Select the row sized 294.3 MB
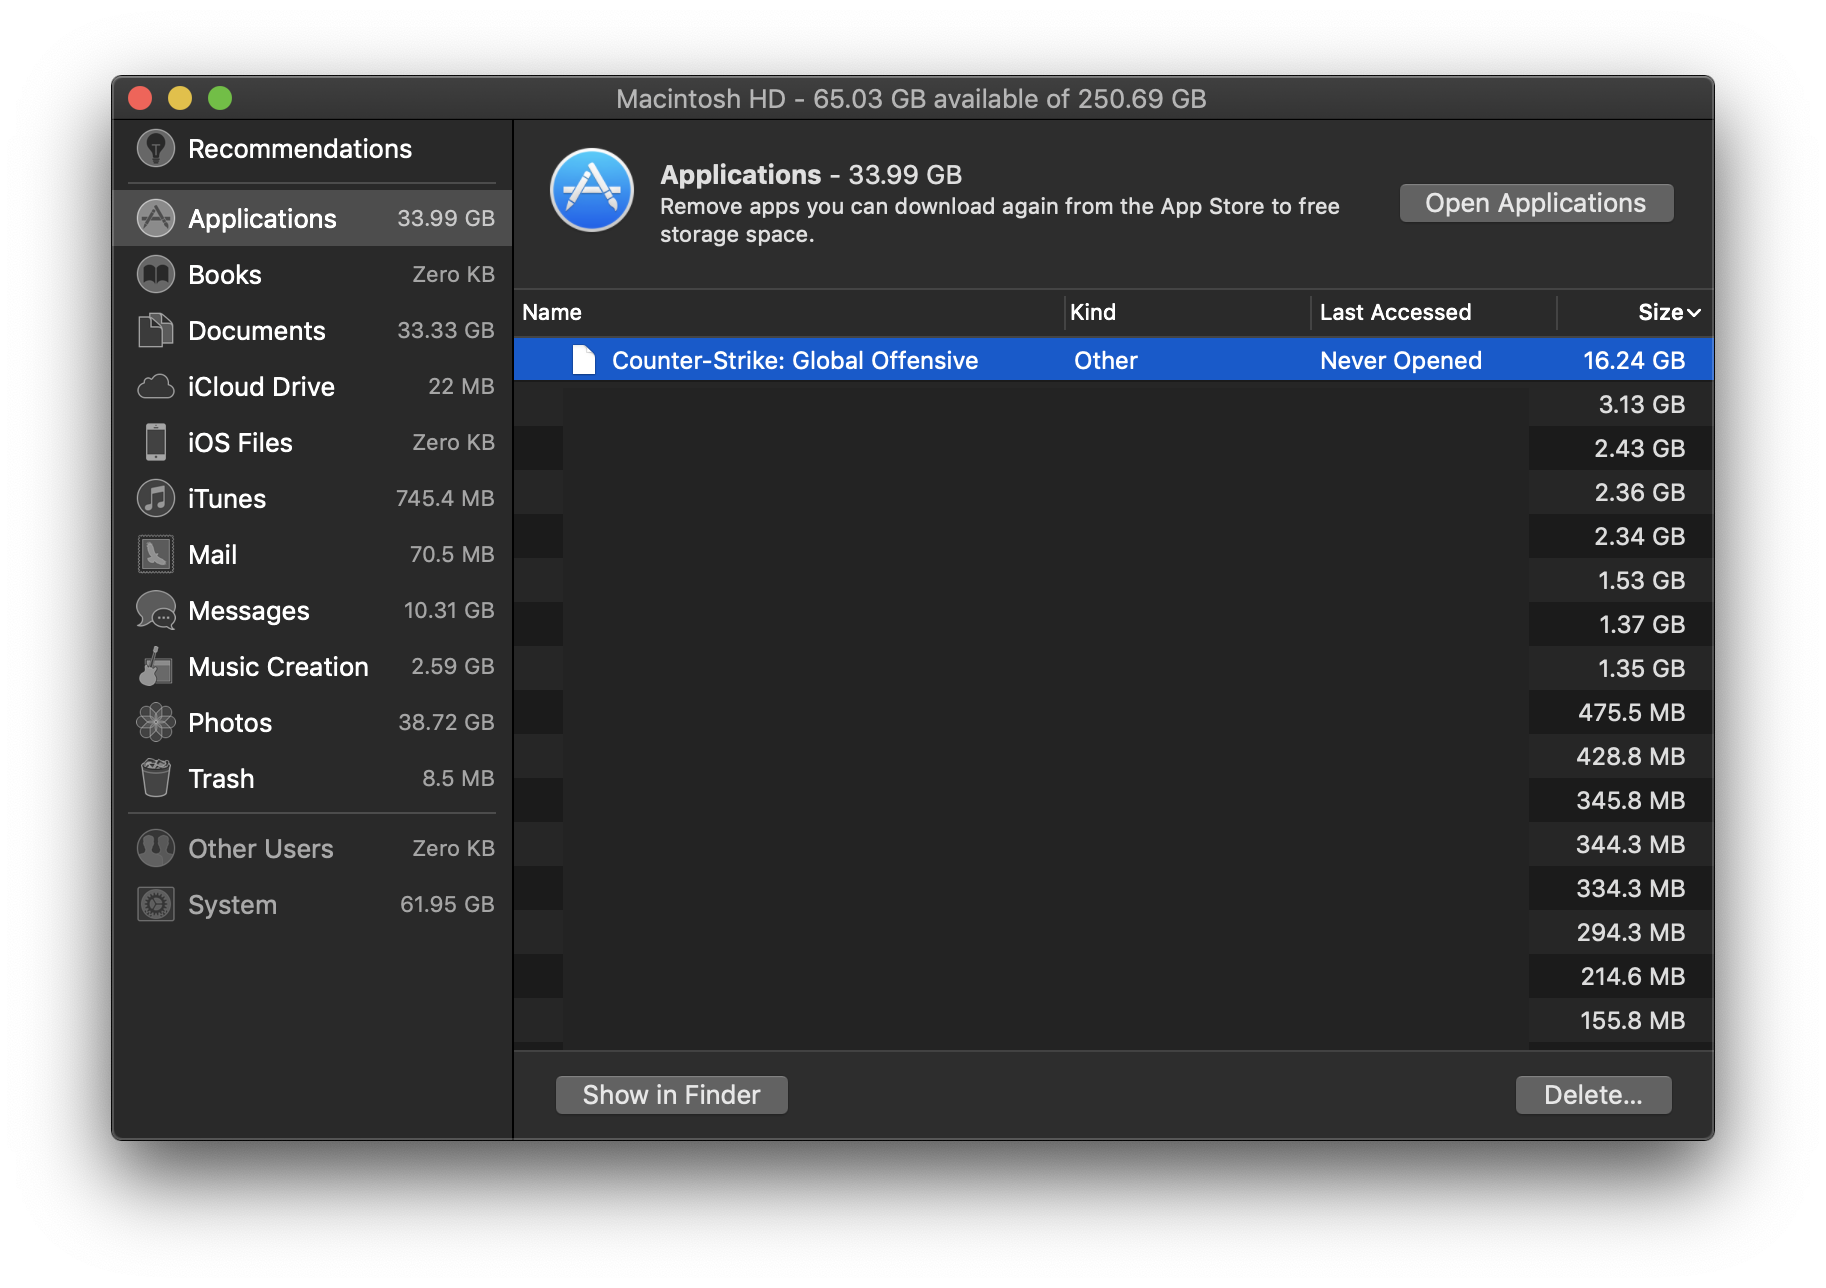The height and width of the screenshot is (1288, 1826). coord(1113,932)
